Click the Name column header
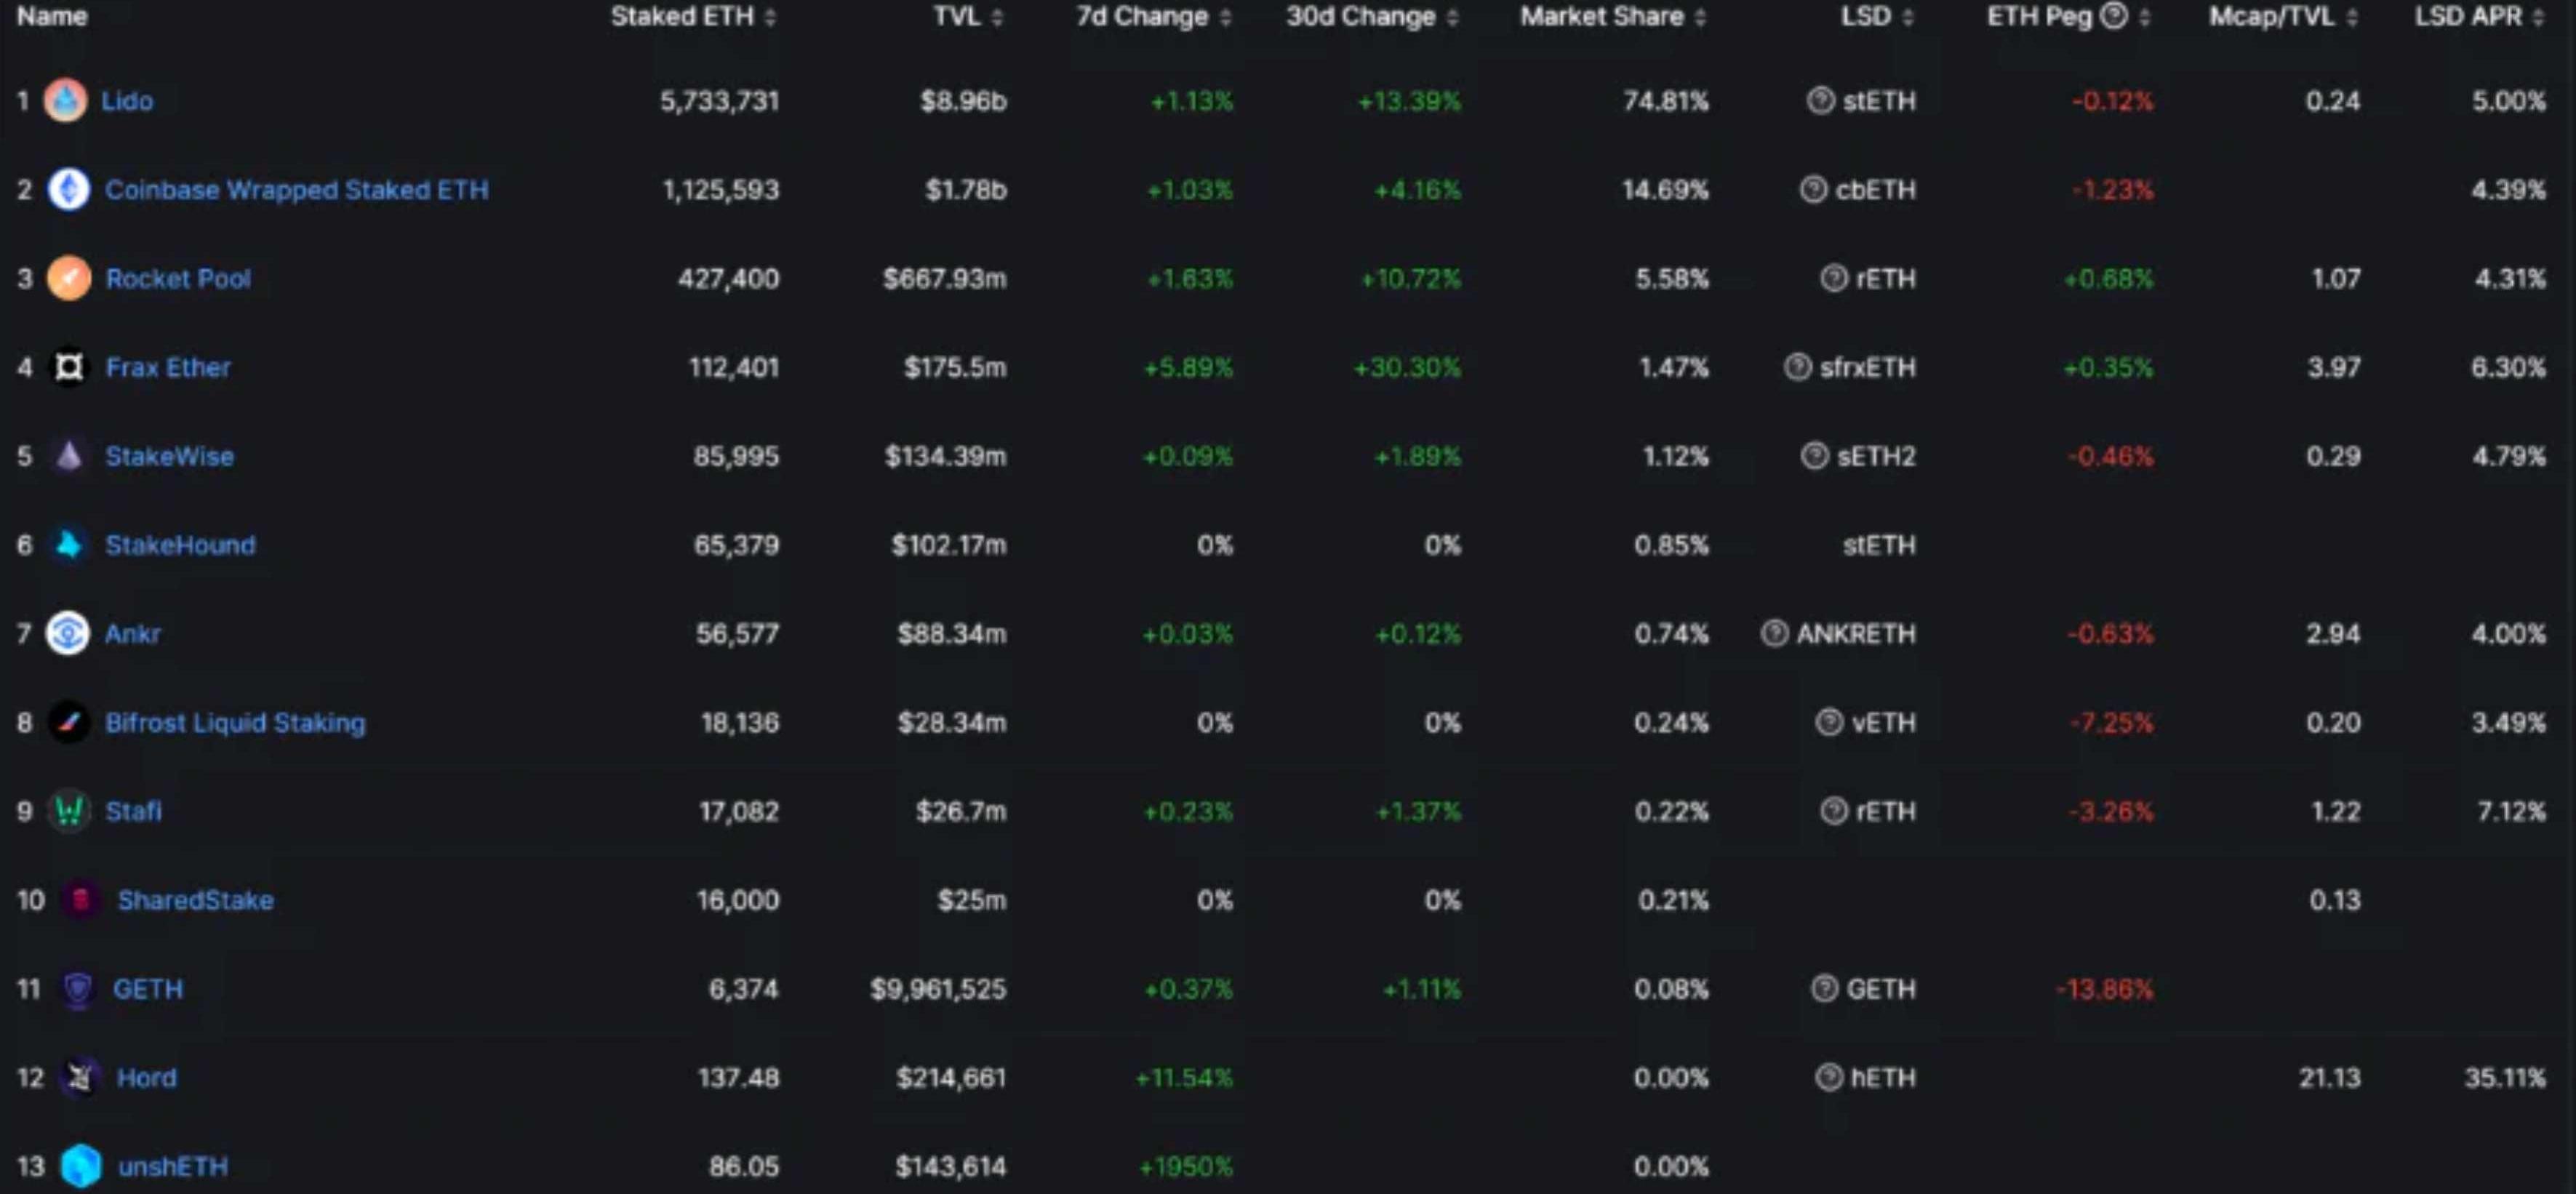2576x1194 pixels. click(52, 16)
